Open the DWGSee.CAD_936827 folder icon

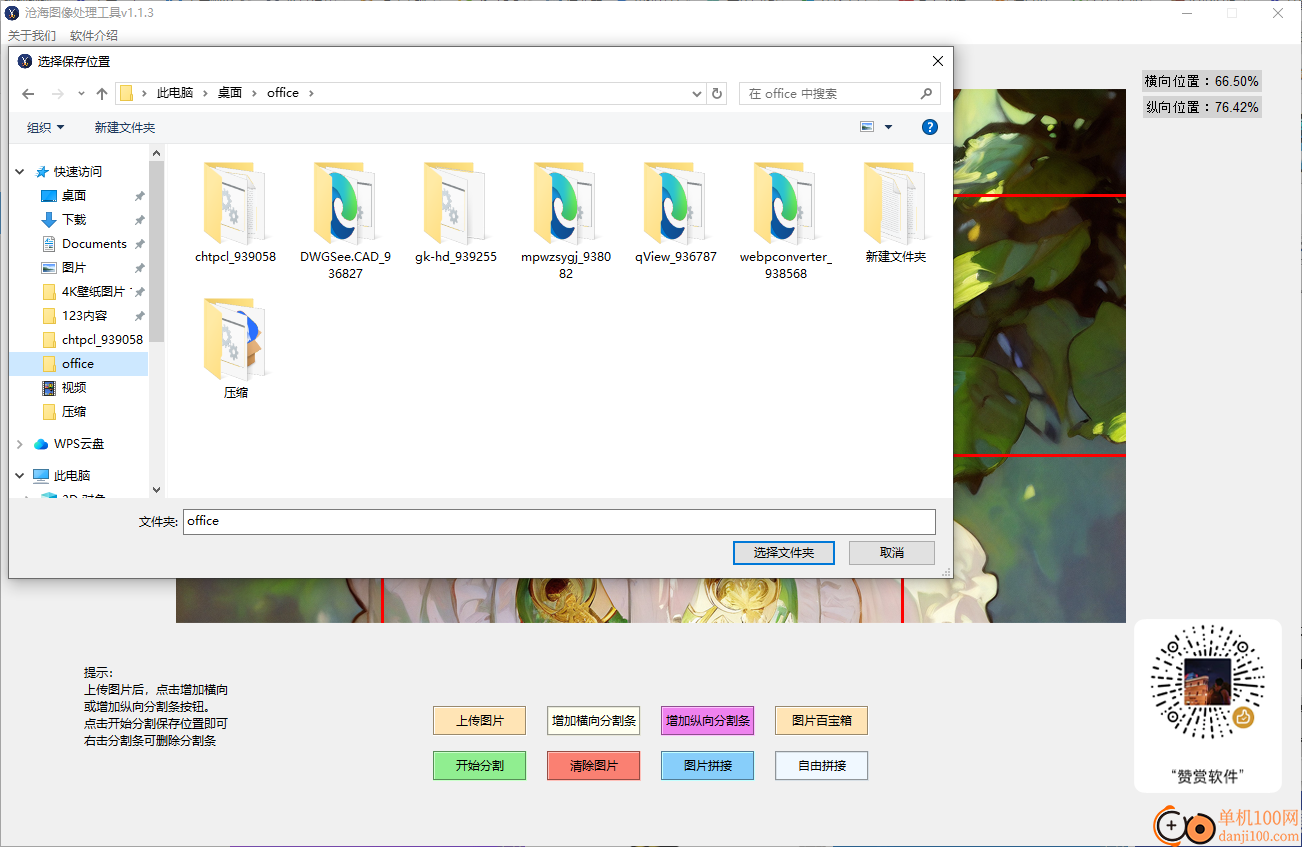point(345,204)
